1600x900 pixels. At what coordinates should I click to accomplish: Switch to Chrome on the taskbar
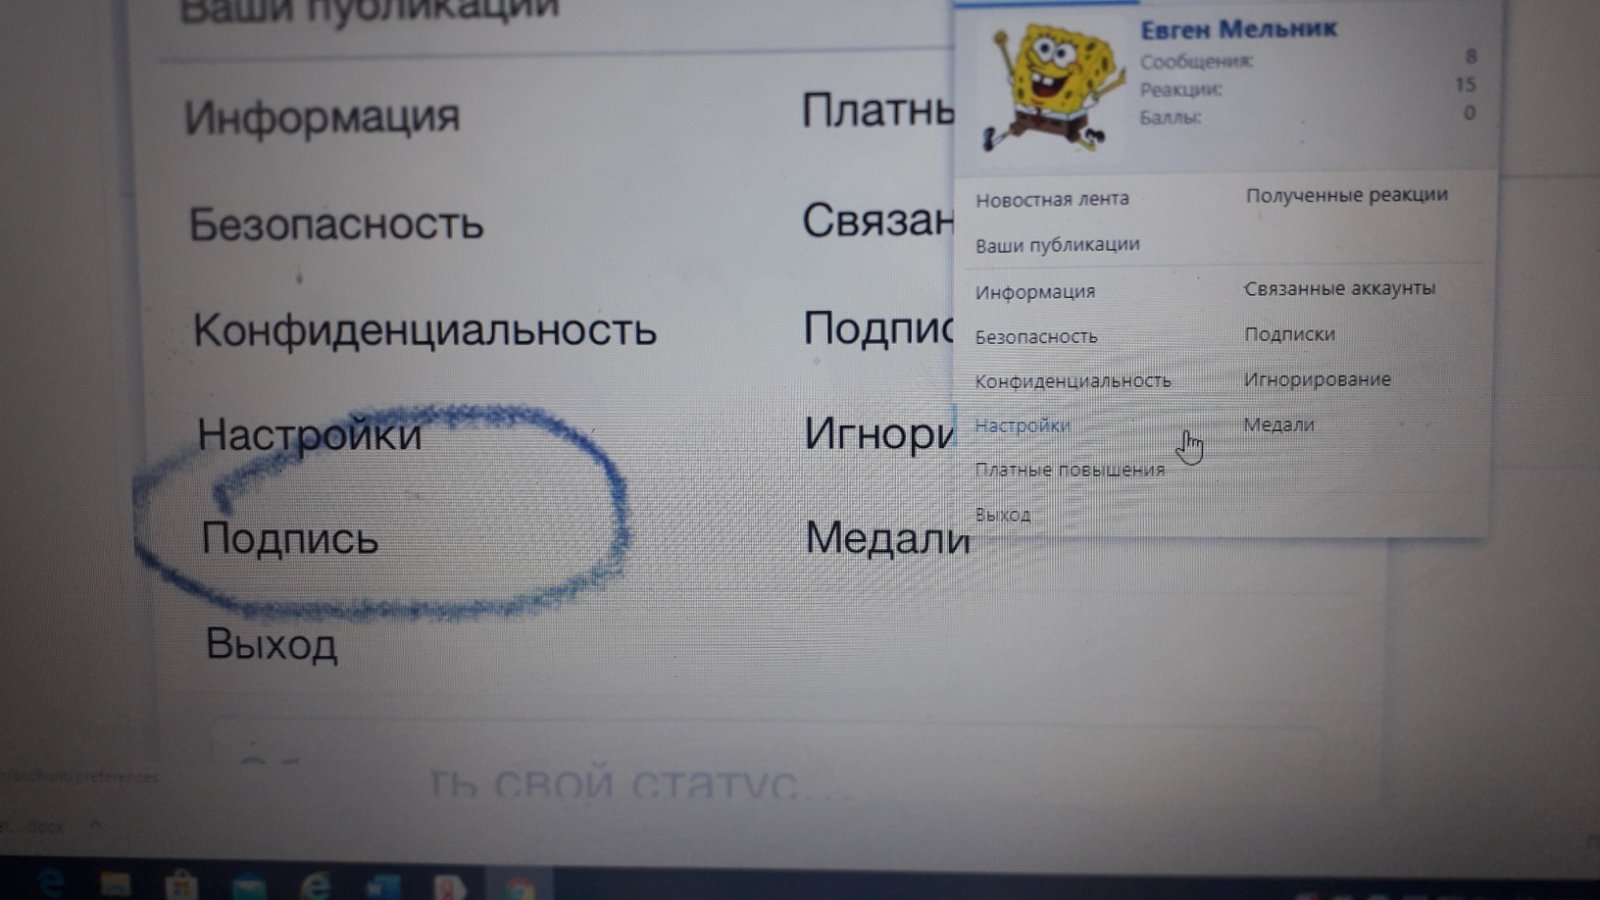[x=519, y=887]
